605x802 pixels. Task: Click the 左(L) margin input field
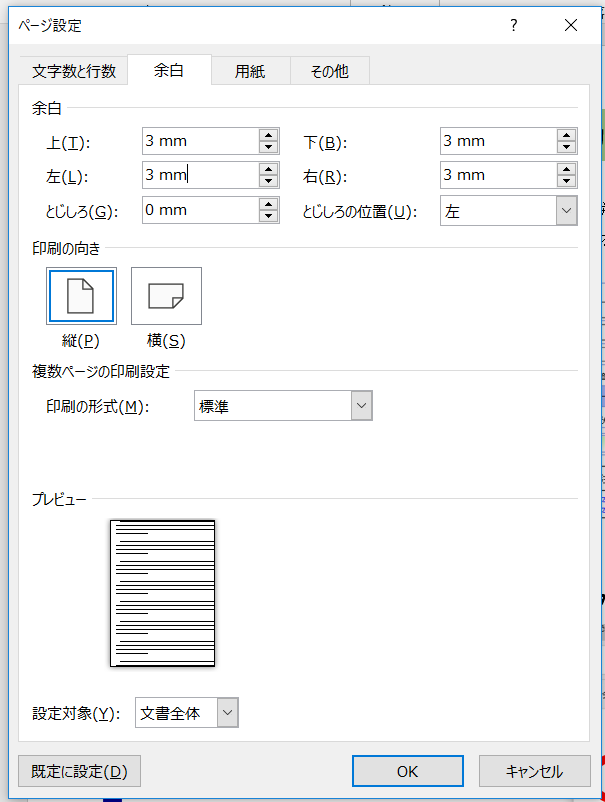[x=201, y=175]
